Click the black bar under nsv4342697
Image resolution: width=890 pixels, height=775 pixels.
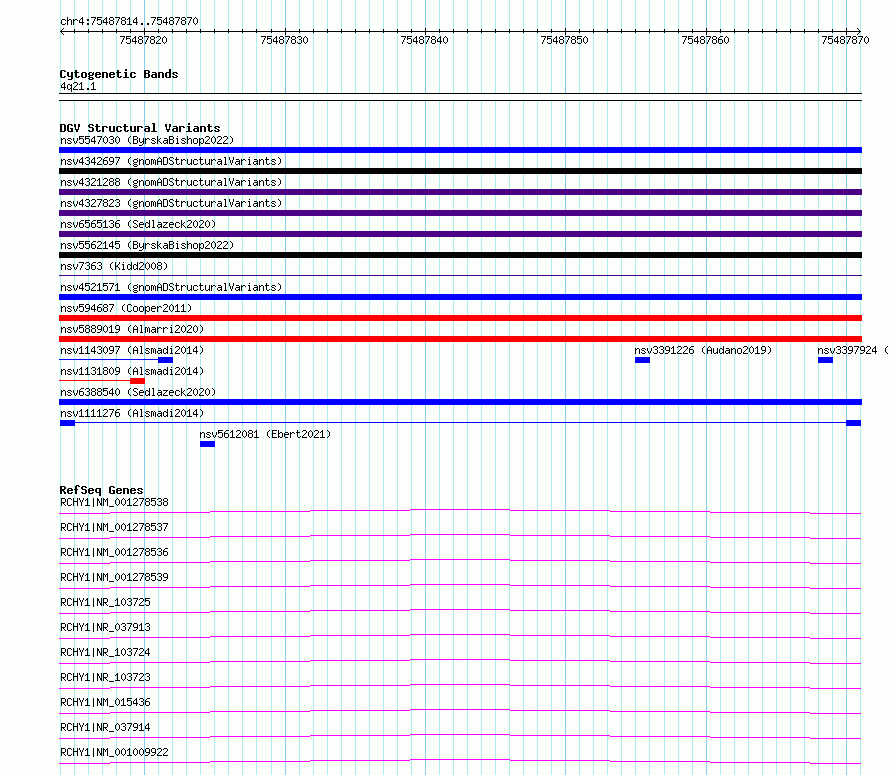coord(460,171)
